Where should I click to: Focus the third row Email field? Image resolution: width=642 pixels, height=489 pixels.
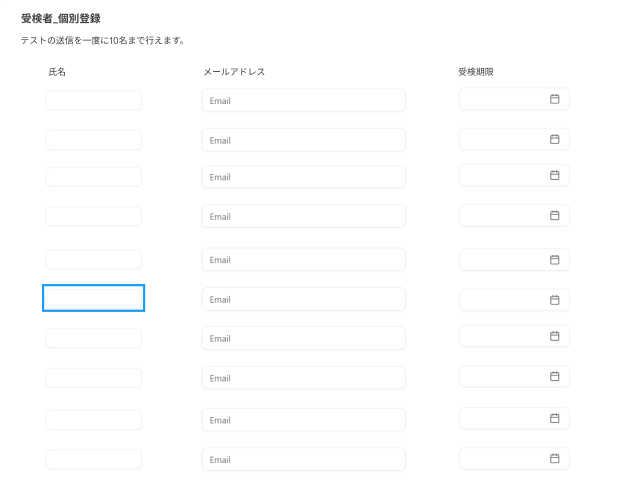click(x=303, y=177)
